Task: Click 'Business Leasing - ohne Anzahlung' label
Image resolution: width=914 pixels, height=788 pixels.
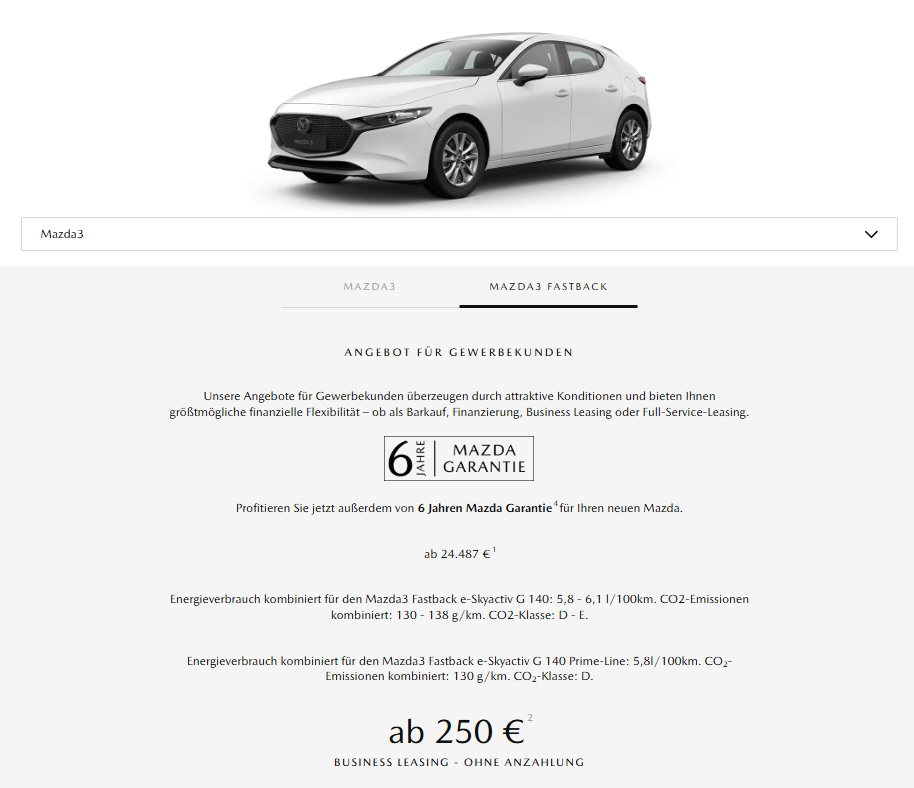Action: [x=459, y=762]
